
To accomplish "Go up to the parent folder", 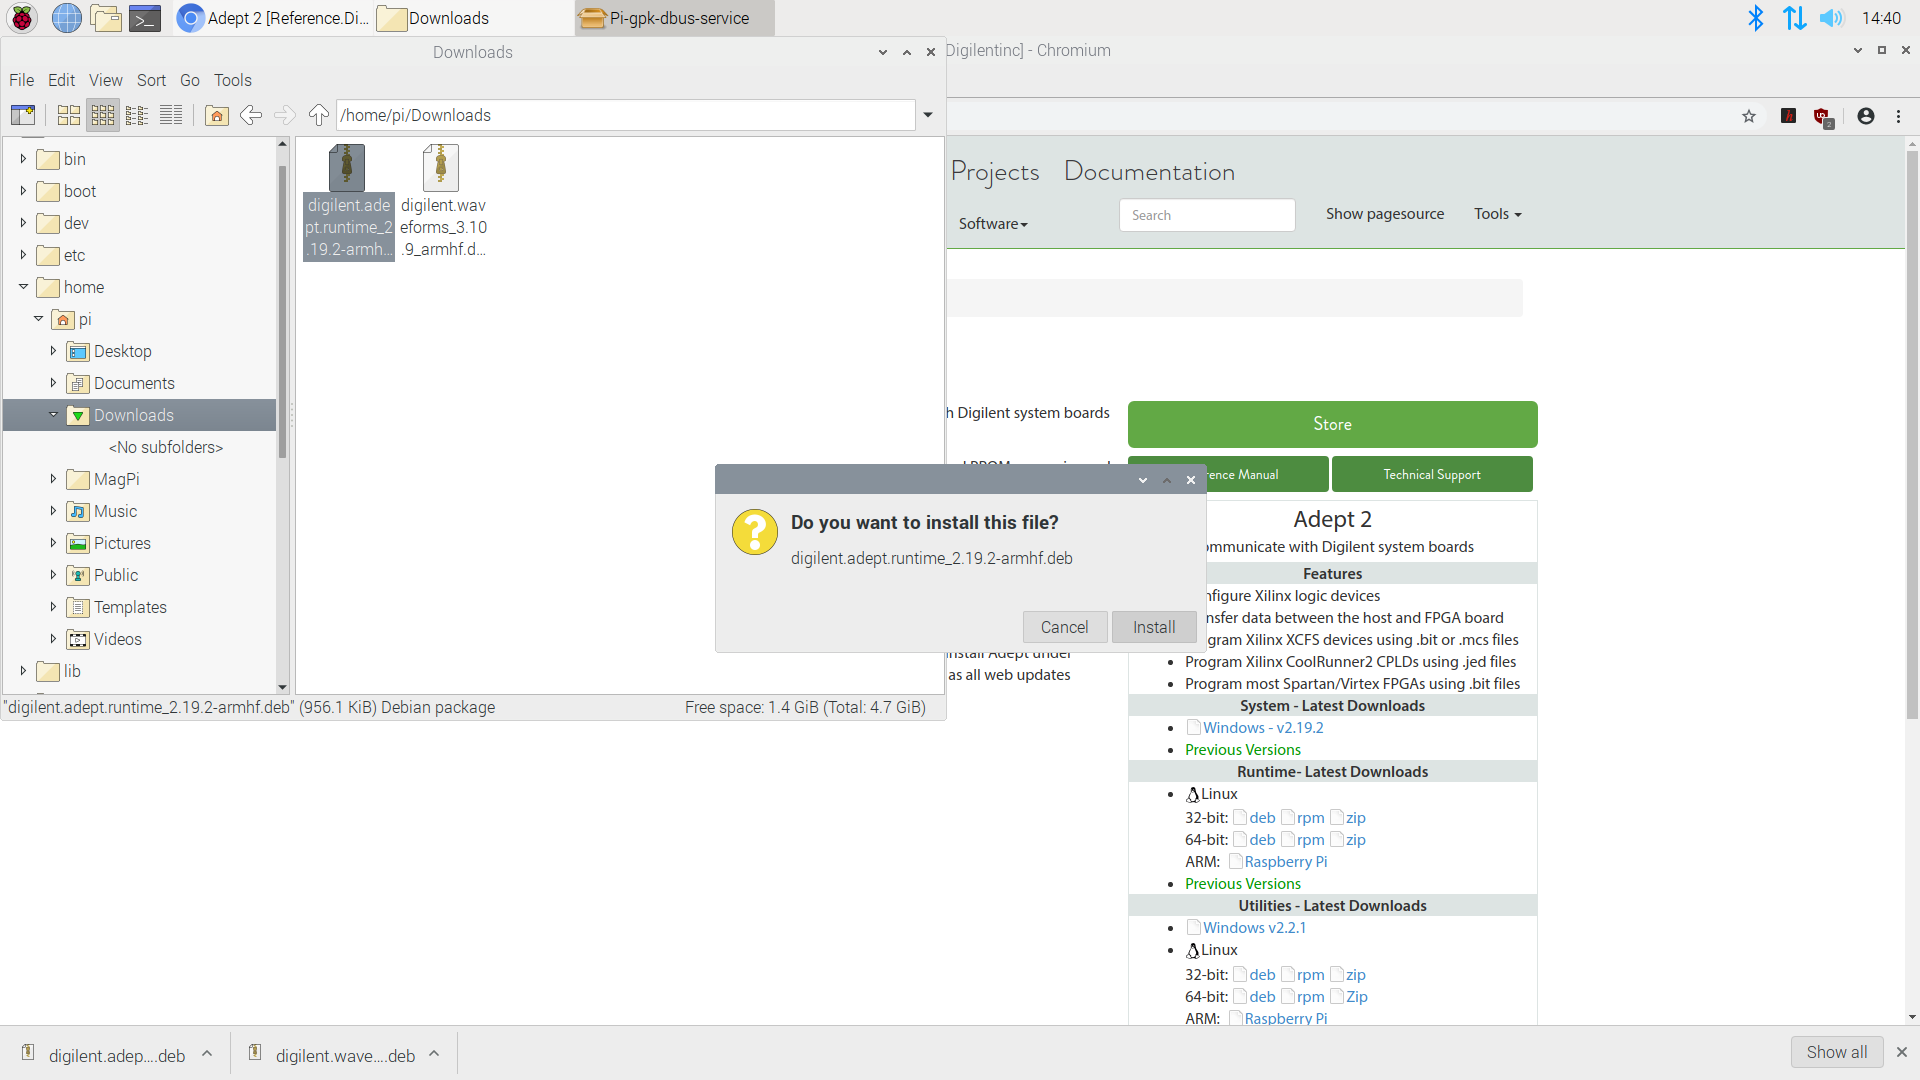I will tap(319, 115).
